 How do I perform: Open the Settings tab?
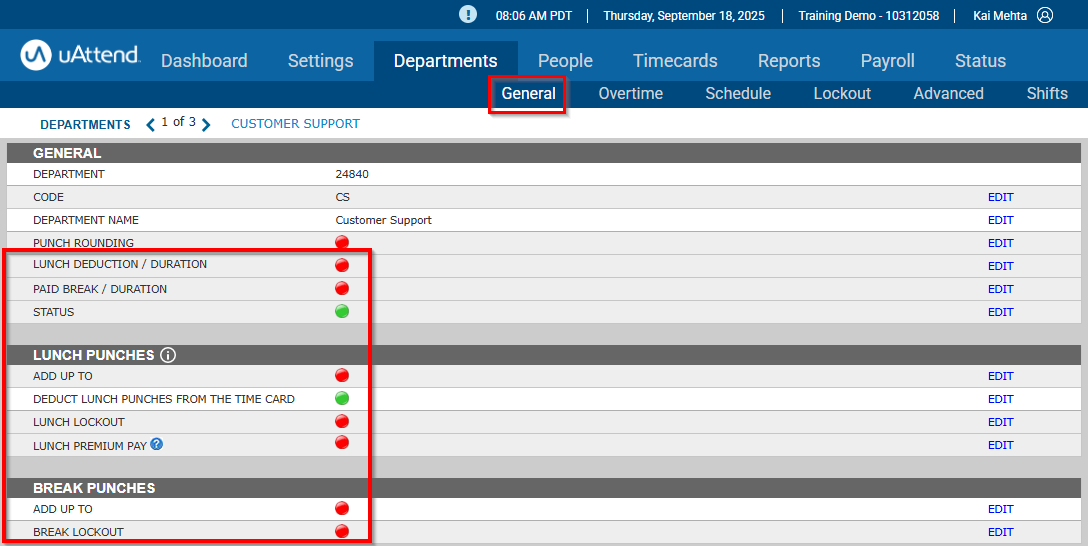[321, 61]
